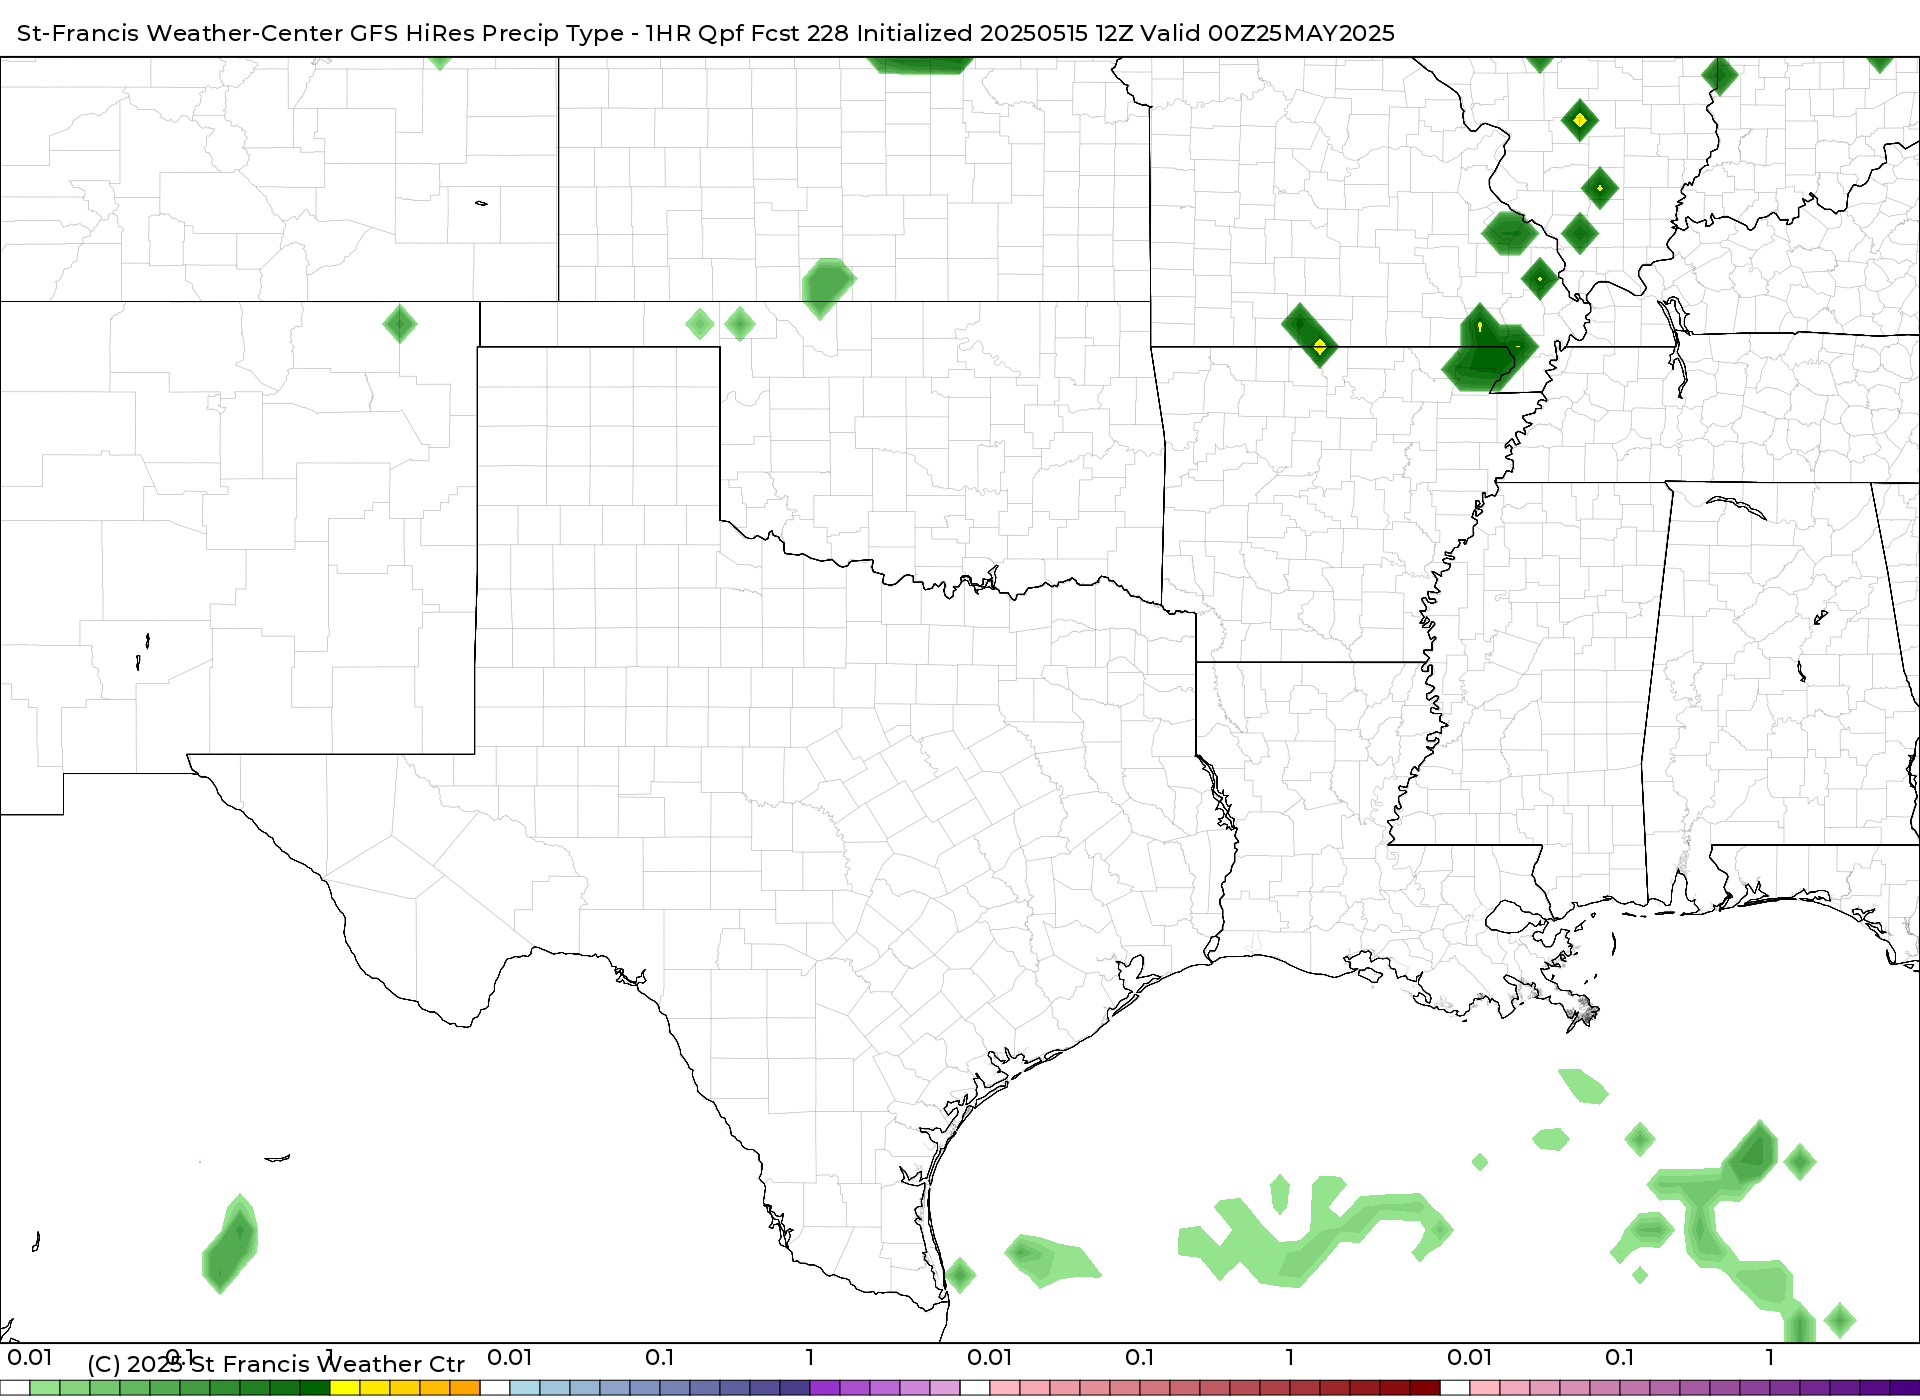Click the green blob in the western Gulf
The image size is (1920, 1400).
1052,1261
